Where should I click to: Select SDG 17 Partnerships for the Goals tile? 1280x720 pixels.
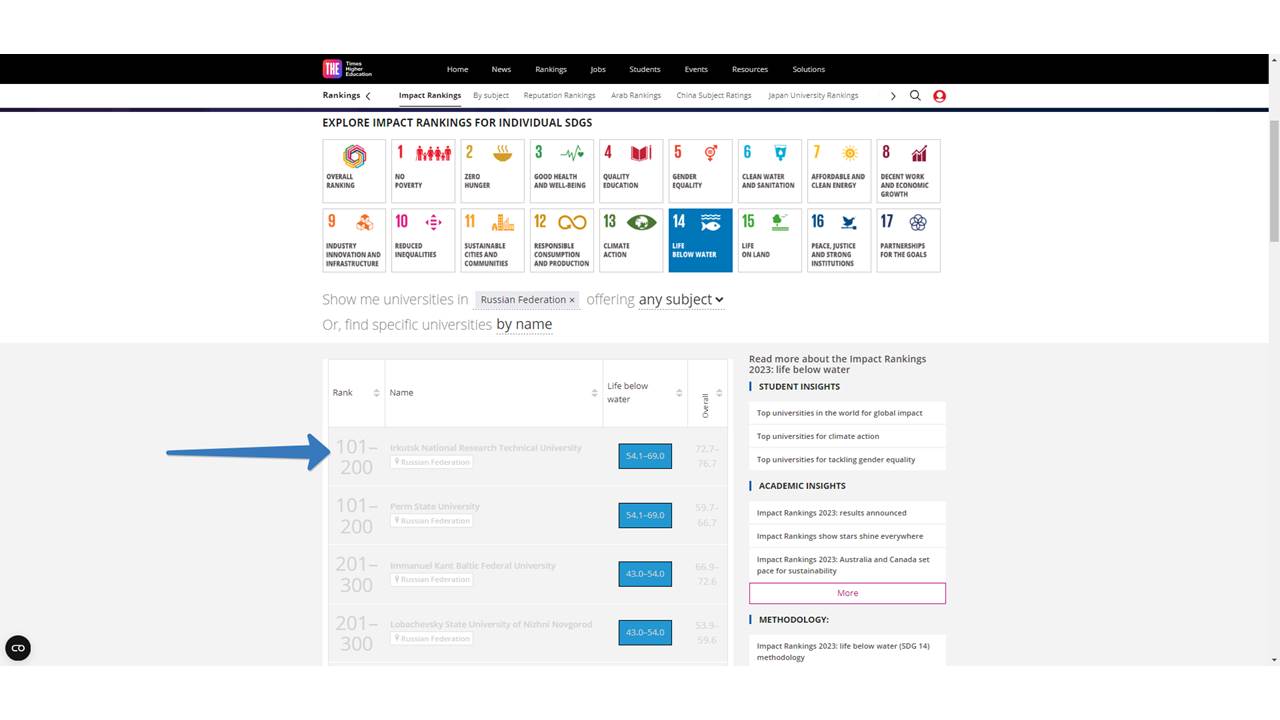click(908, 240)
